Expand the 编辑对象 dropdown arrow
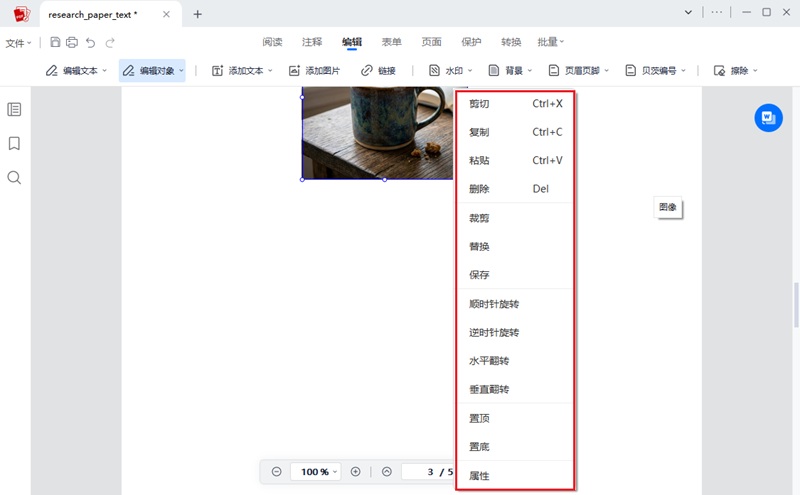 tap(181, 71)
